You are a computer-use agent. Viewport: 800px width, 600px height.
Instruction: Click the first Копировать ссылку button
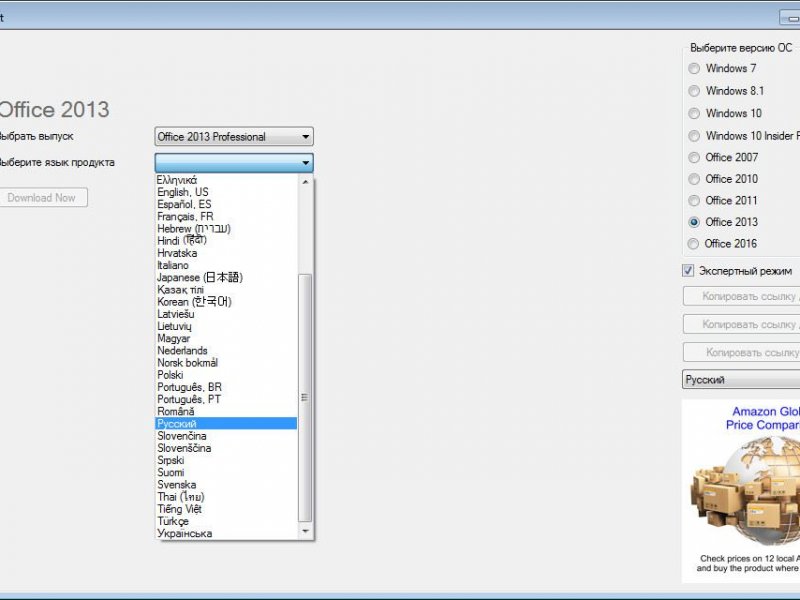(x=741, y=296)
